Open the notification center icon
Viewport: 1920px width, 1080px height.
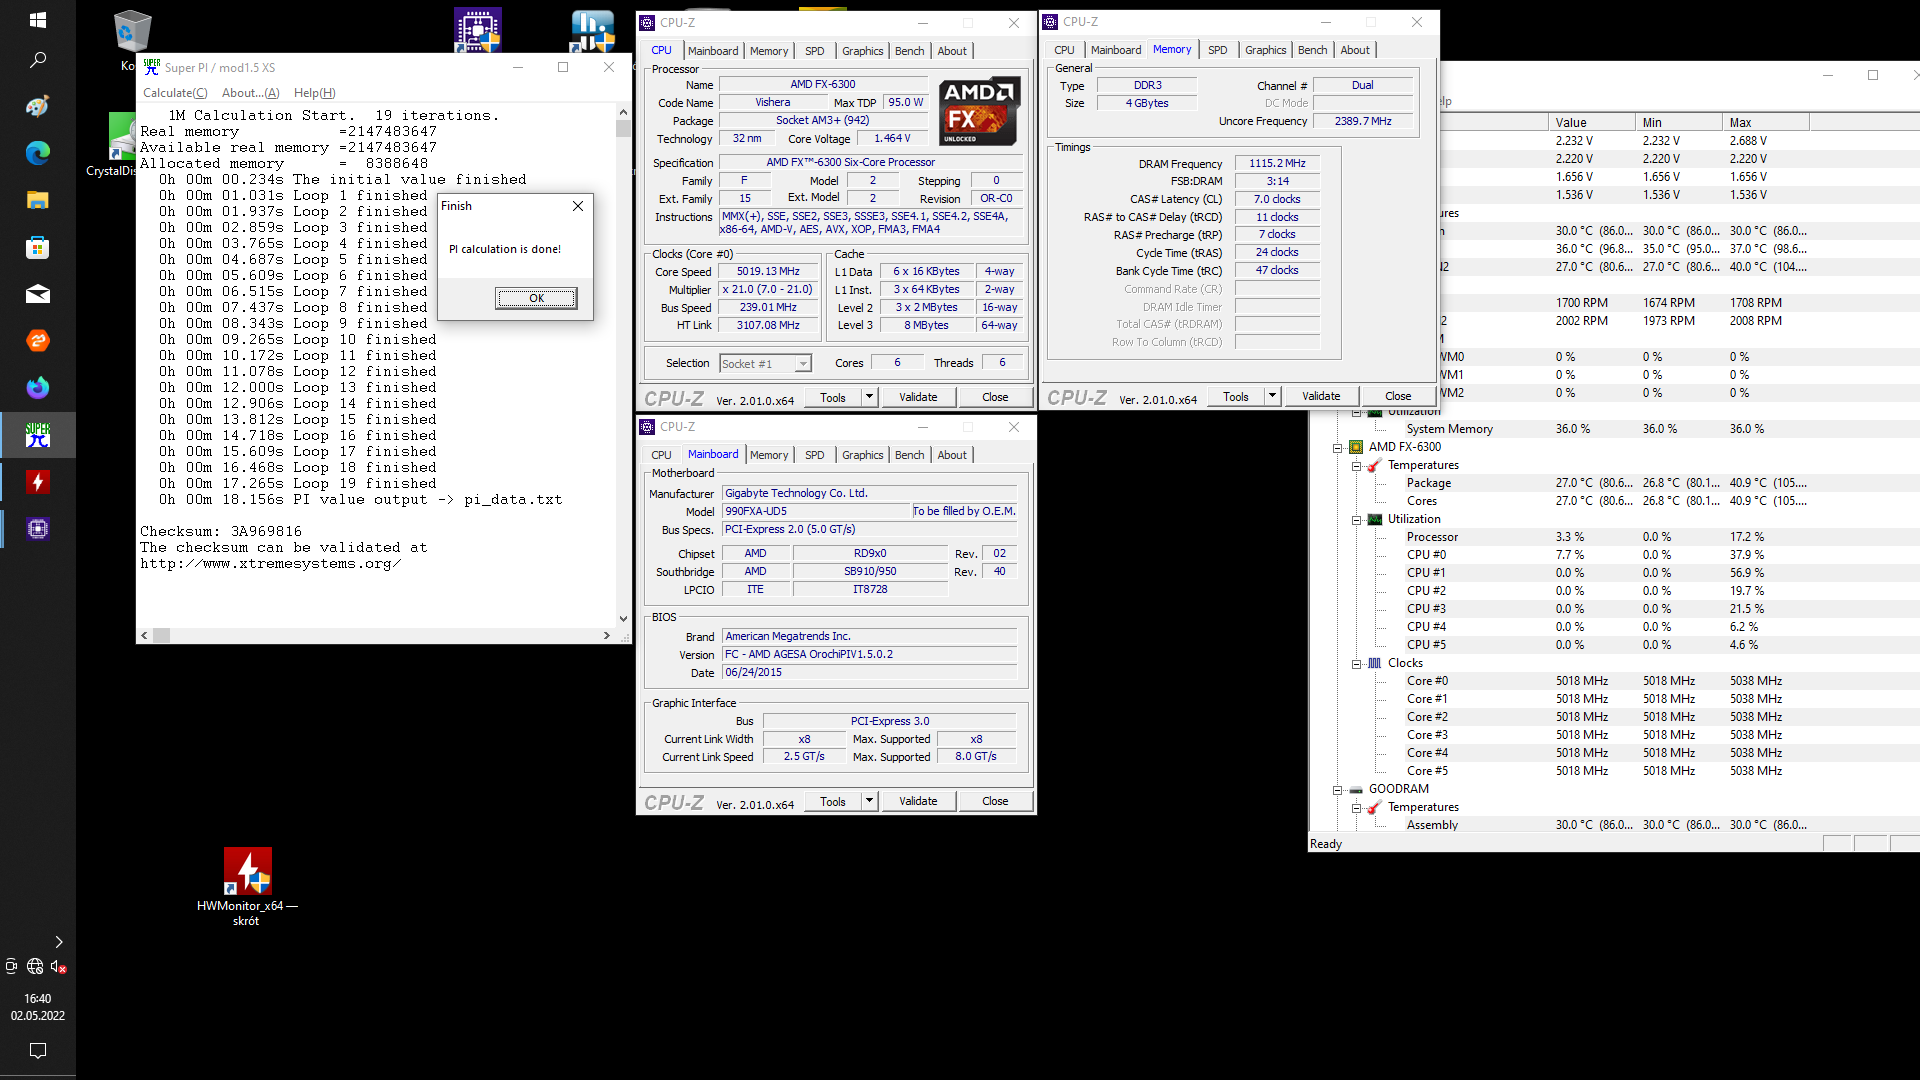(x=37, y=1051)
